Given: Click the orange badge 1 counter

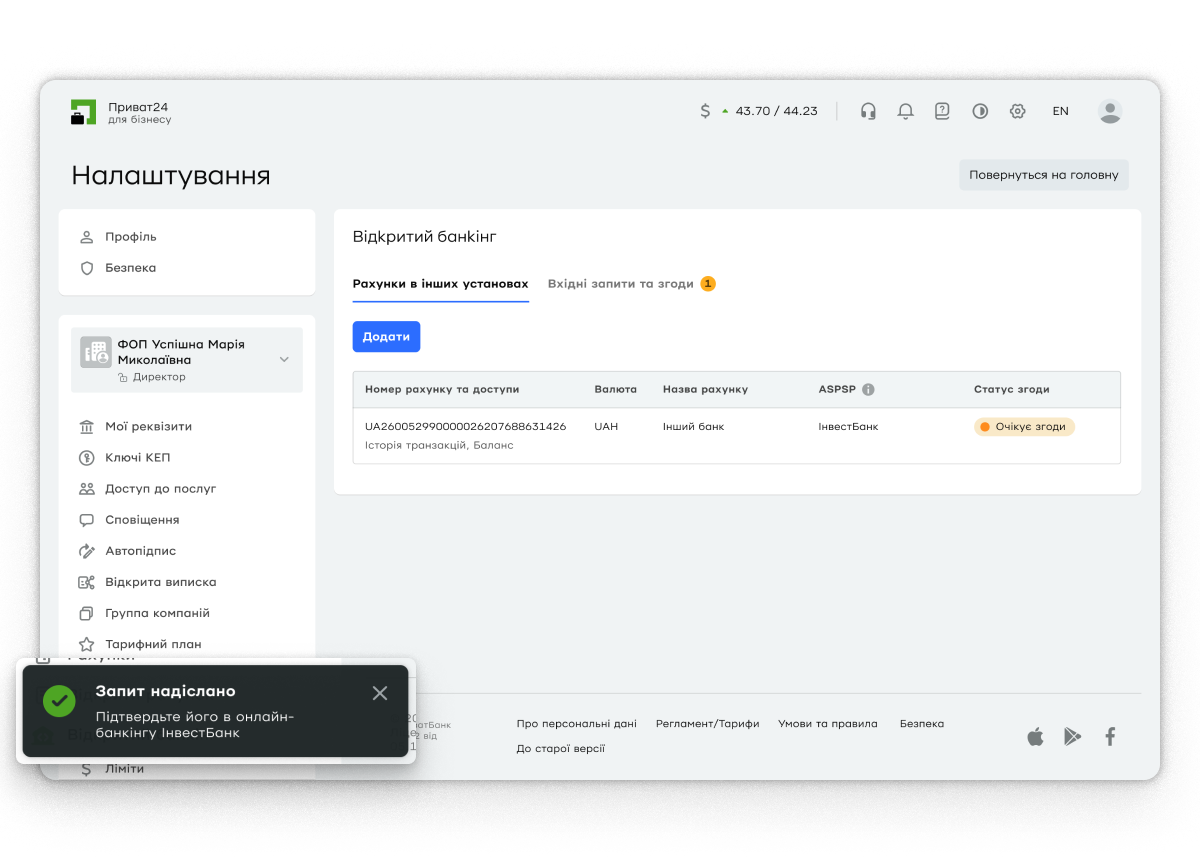Looking at the screenshot, I should click(708, 284).
